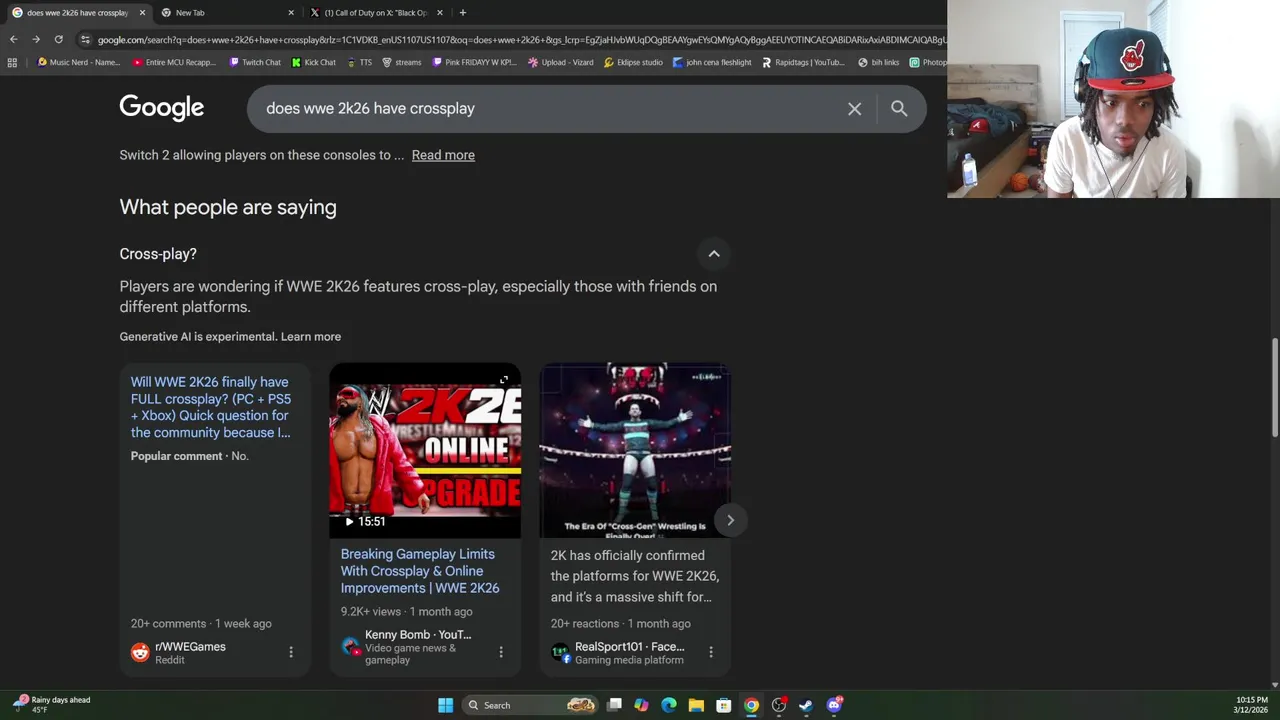Click inside the Google search input
The height and width of the screenshot is (720, 1280).
coord(550,109)
